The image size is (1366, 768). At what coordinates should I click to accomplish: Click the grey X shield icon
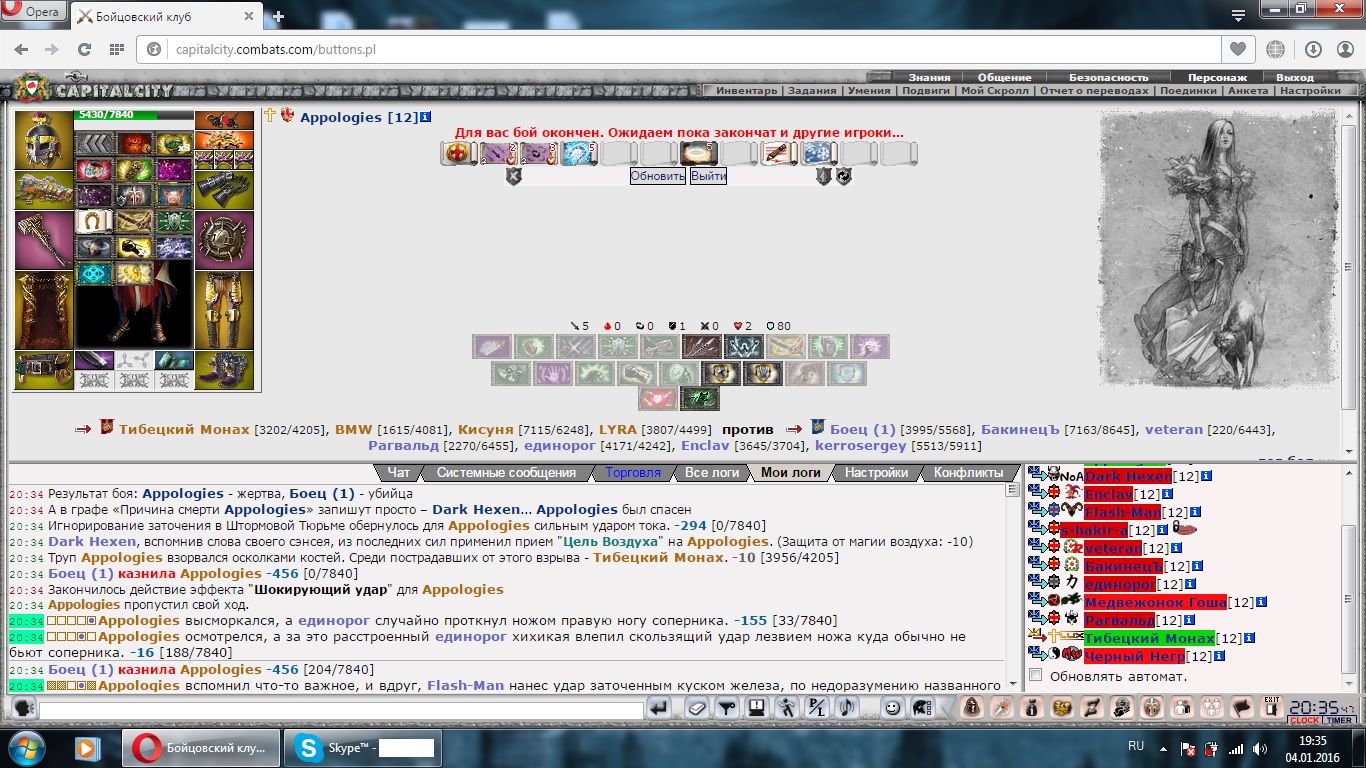(513, 176)
